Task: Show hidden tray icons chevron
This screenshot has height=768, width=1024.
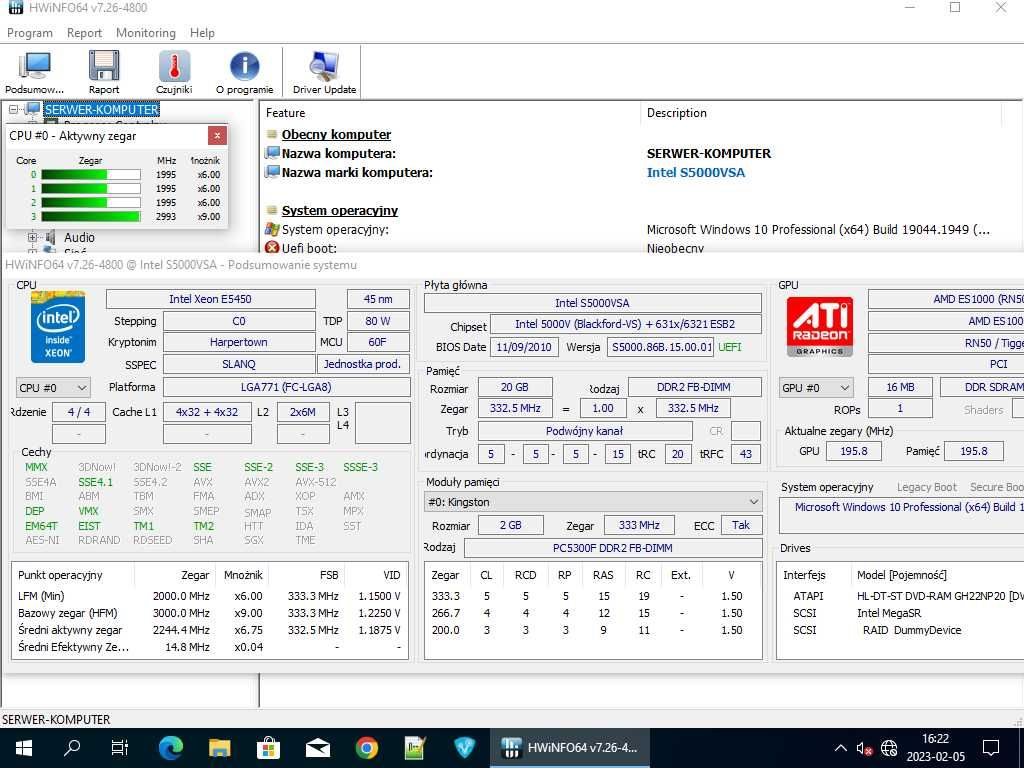Action: (840, 748)
